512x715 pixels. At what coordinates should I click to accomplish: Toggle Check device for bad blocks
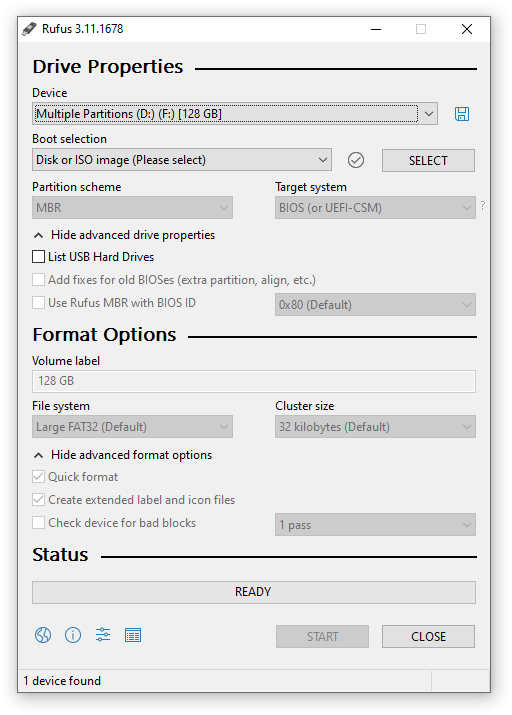pyautogui.click(x=39, y=523)
